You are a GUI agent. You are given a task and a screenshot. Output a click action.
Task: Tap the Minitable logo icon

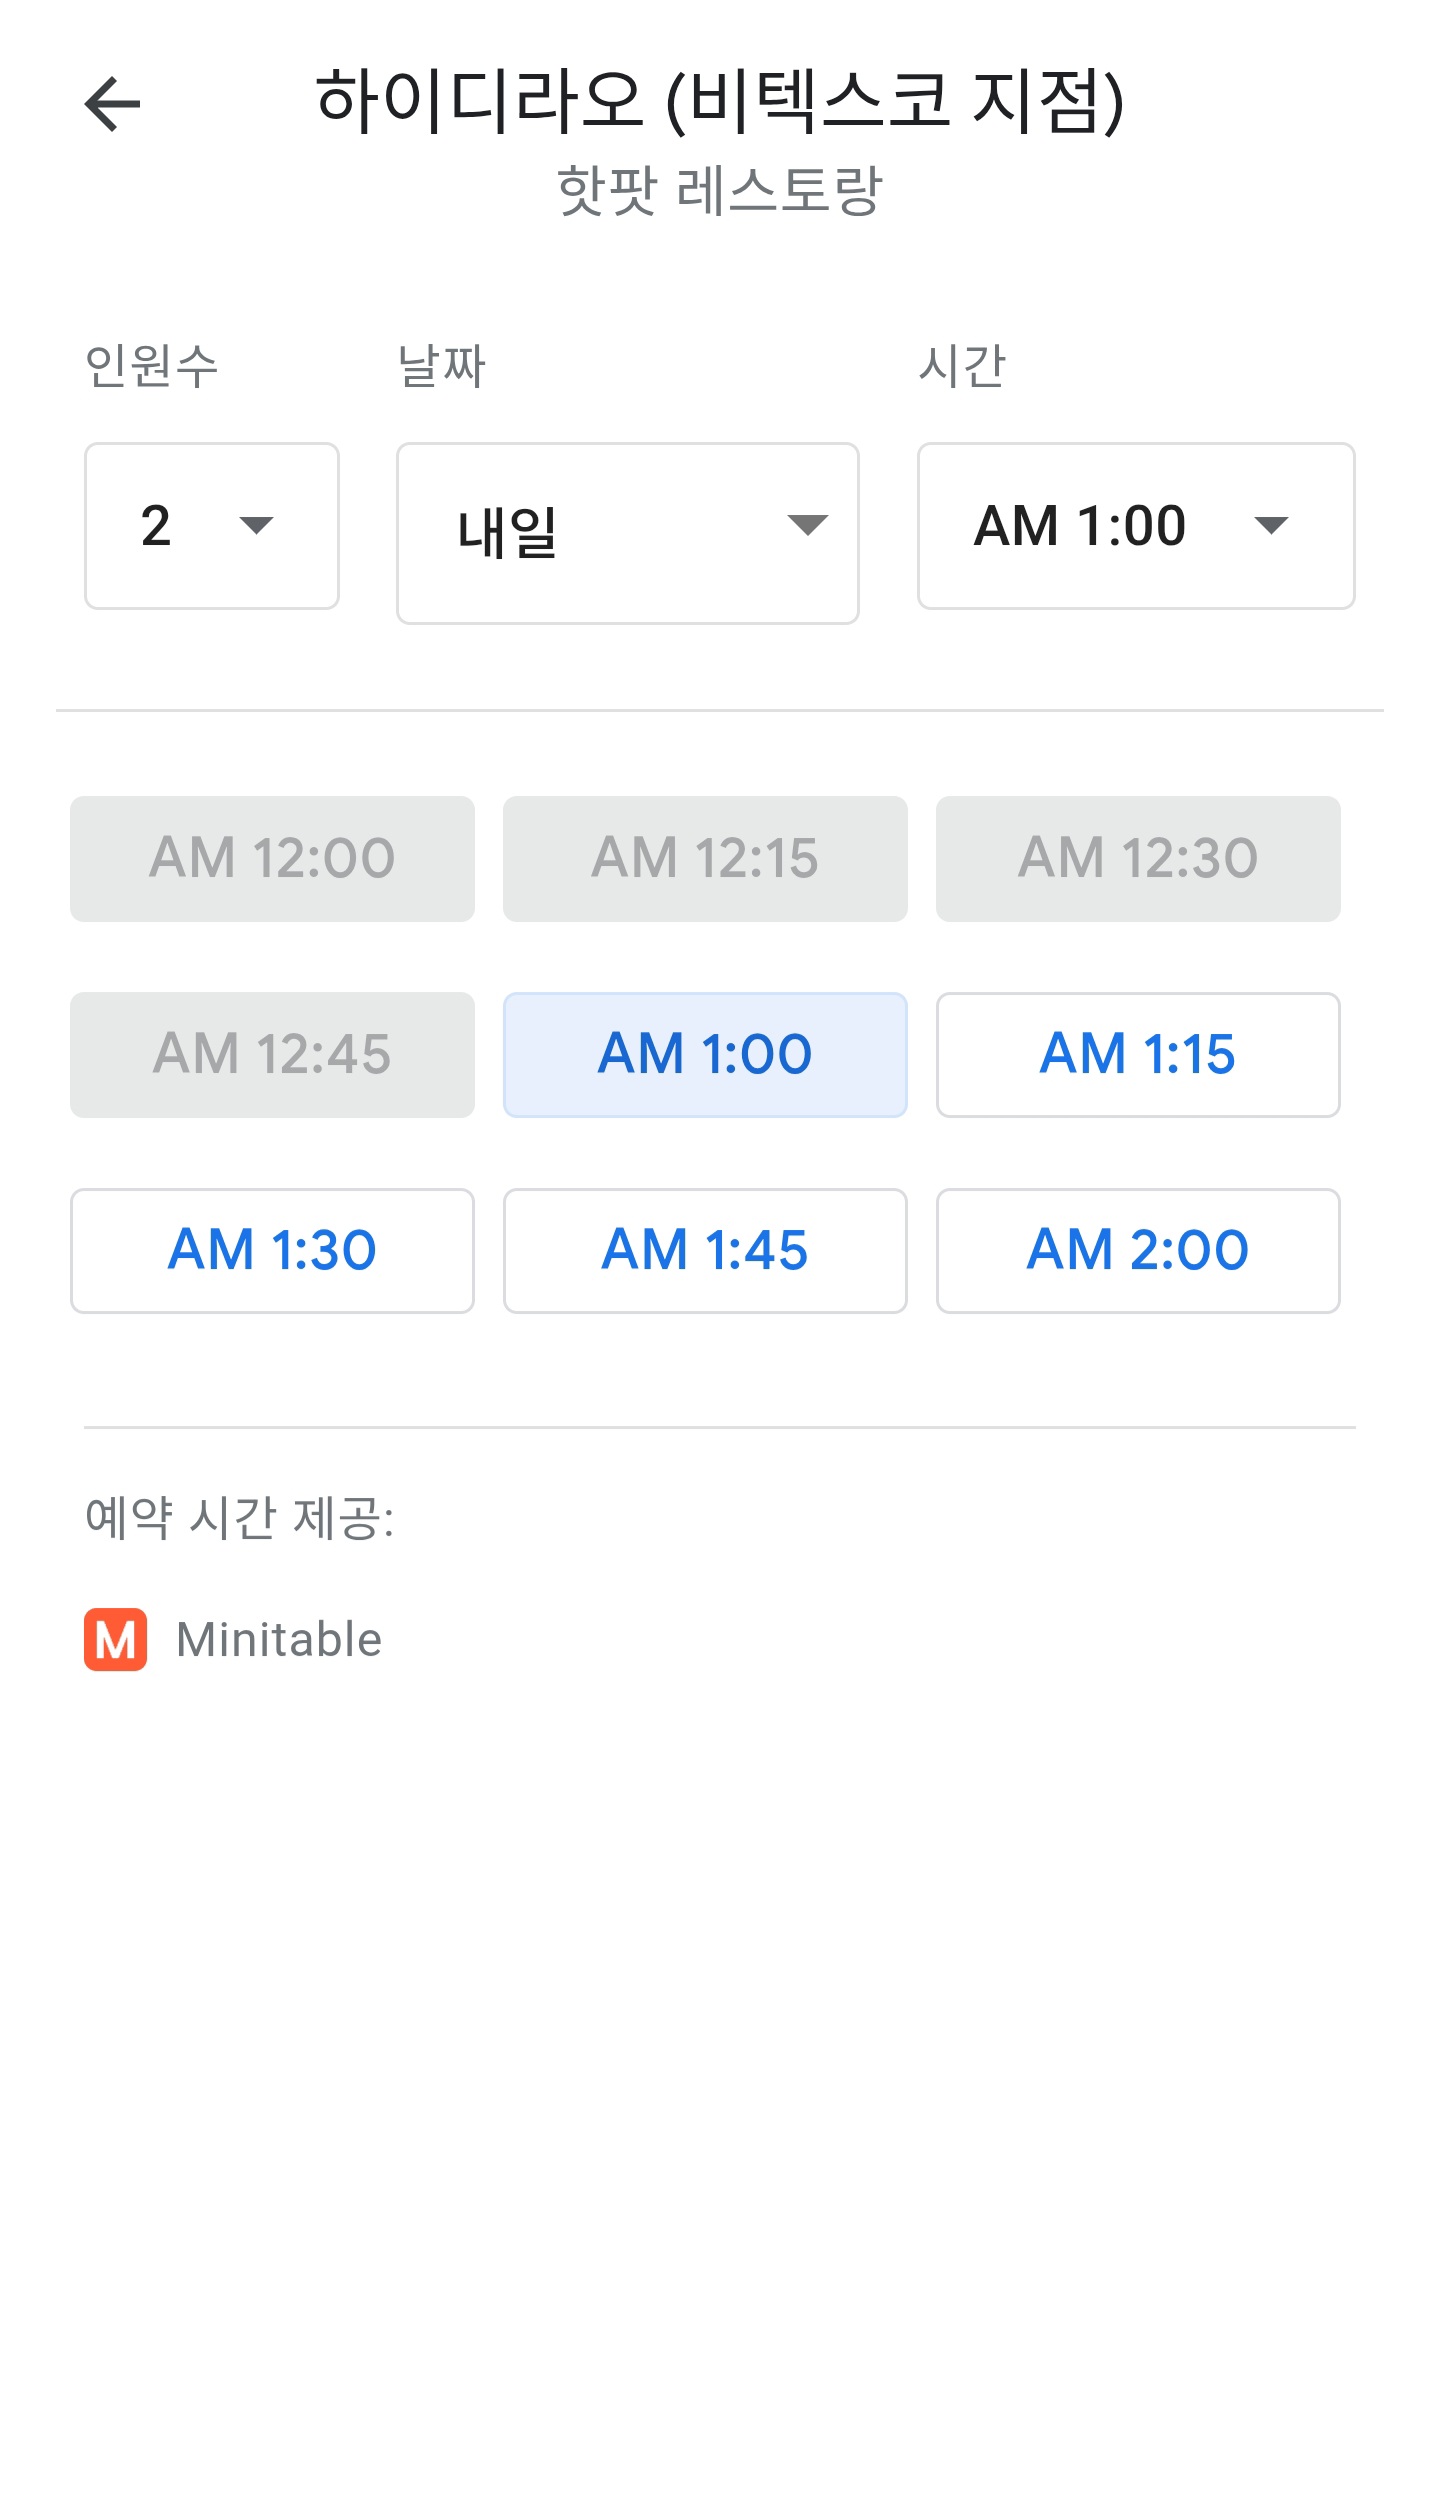[x=115, y=1640]
